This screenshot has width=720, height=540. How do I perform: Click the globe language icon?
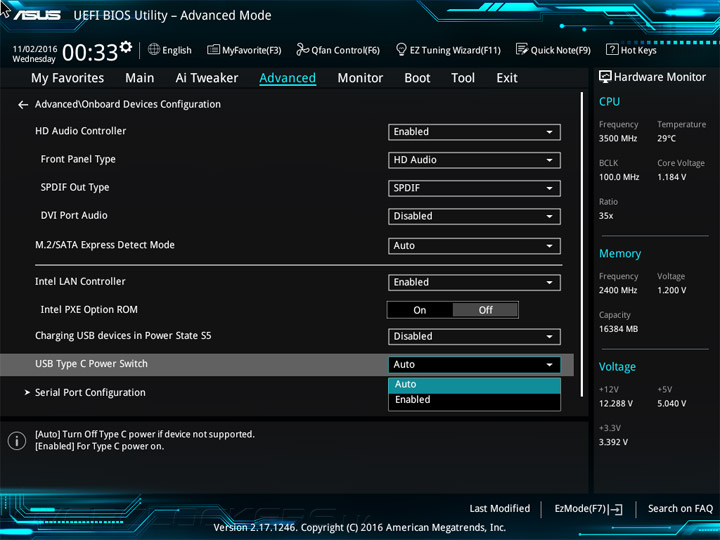154,49
